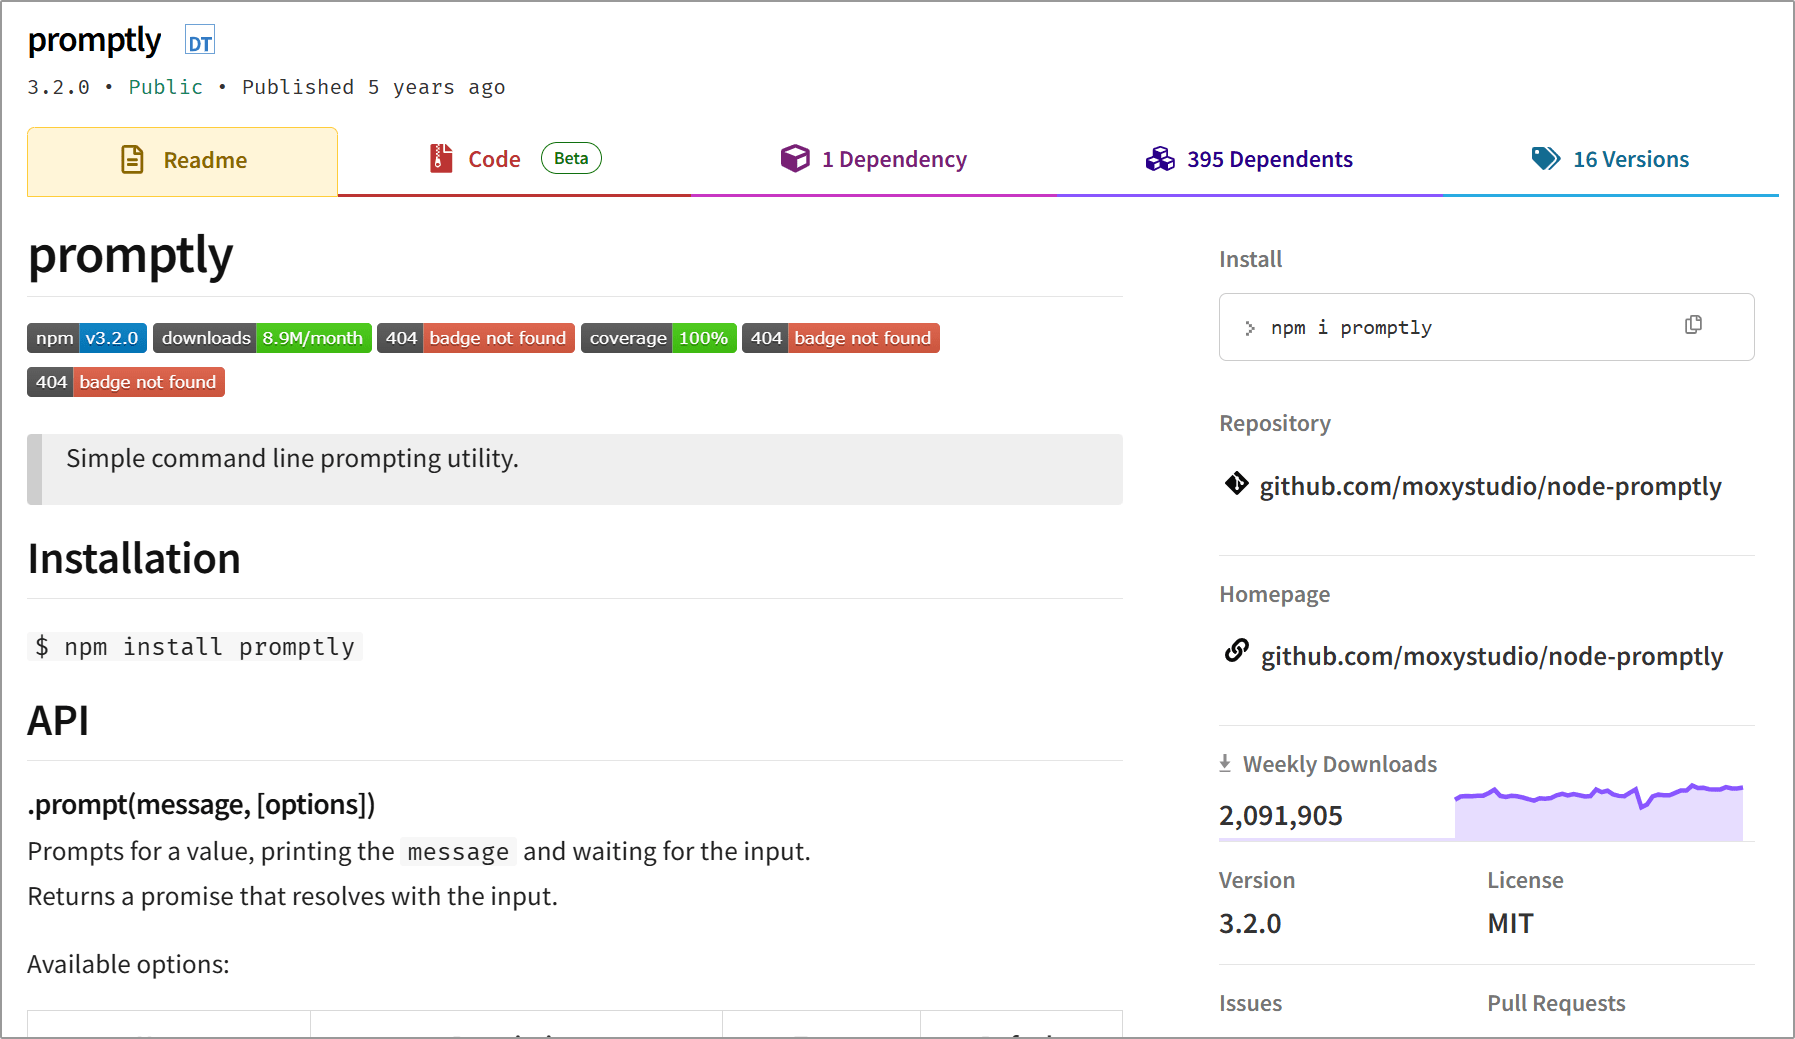The height and width of the screenshot is (1039, 1795).
Task: Click 'Simple command line prompting utility.' quote
Action: pyautogui.click(x=292, y=458)
